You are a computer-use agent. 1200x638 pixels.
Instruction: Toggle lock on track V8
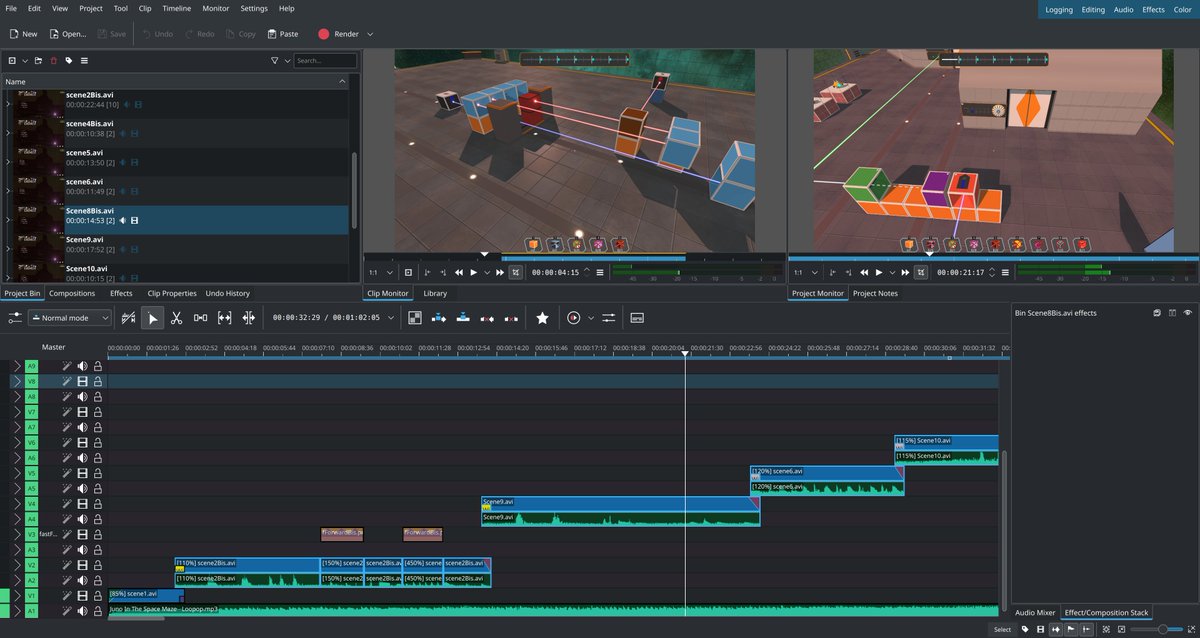coord(98,381)
